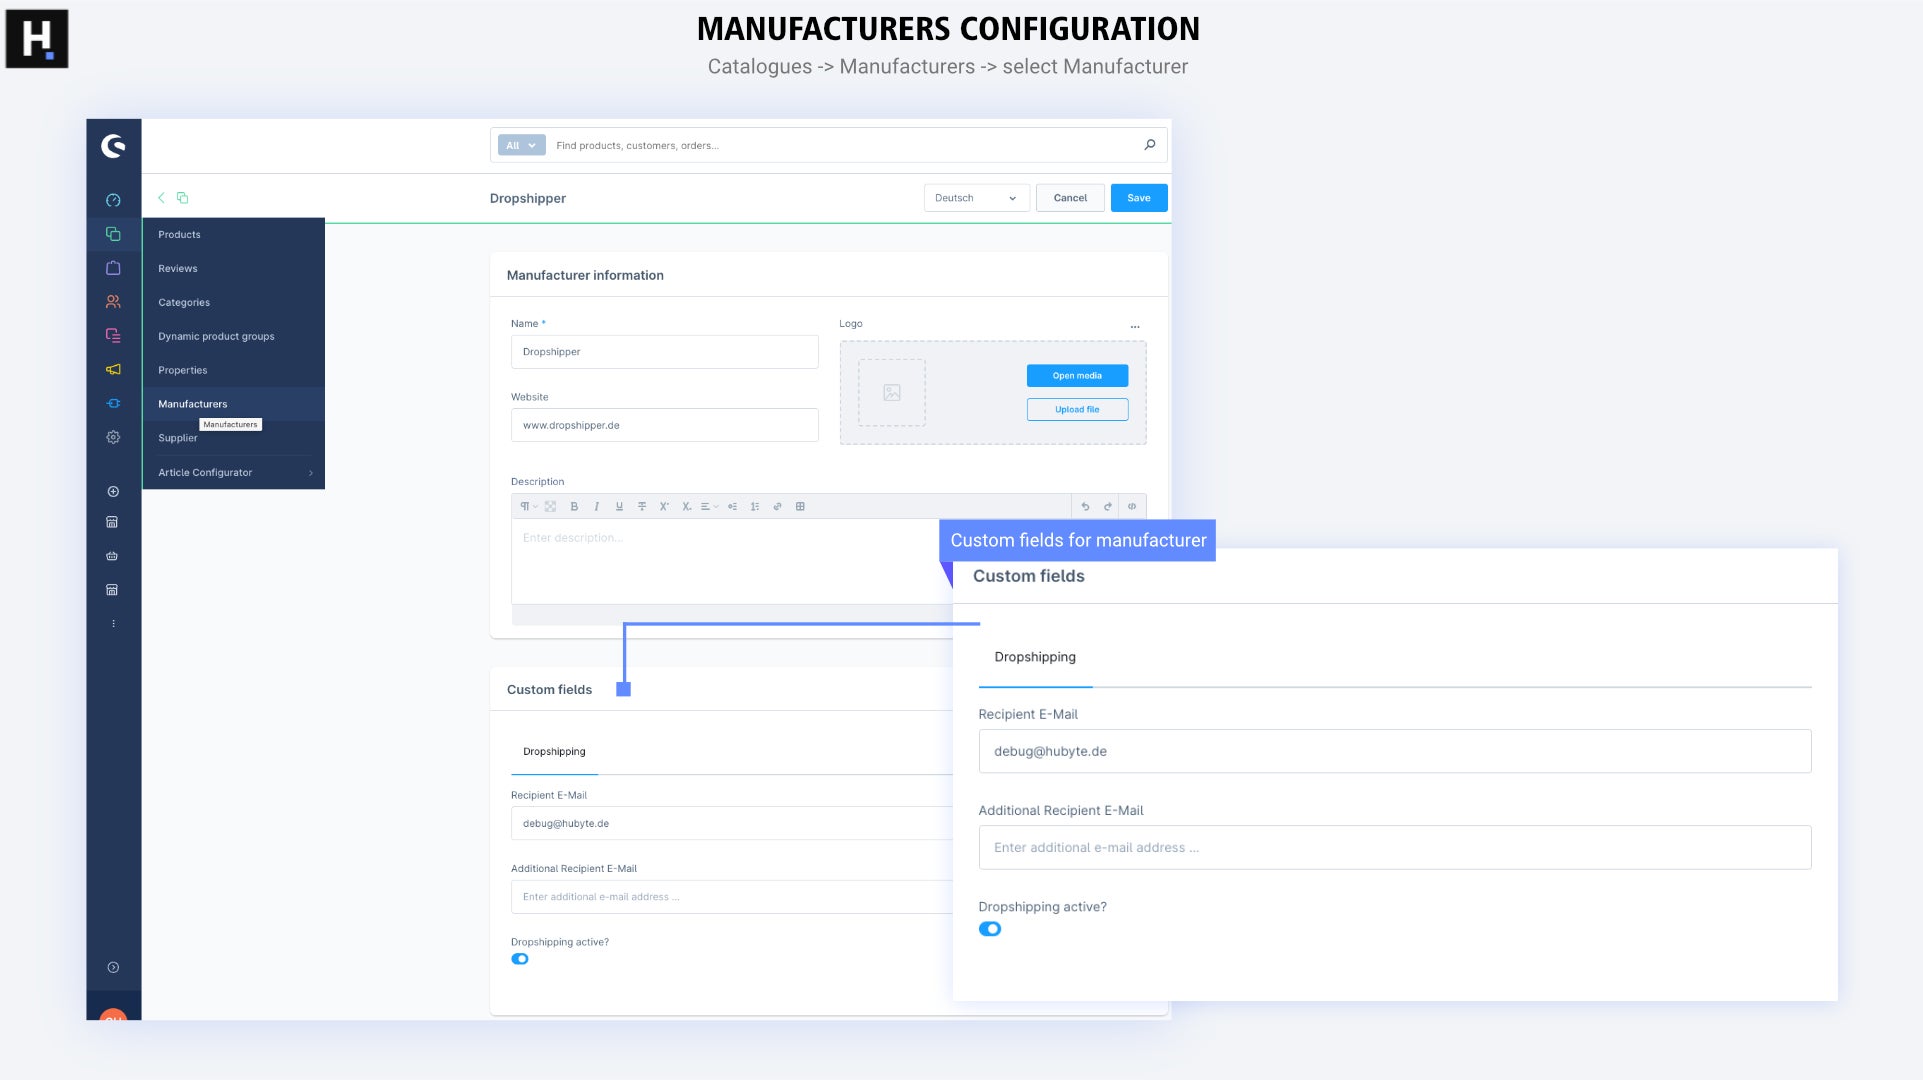Click Redo in description editor
1923x1080 pixels.
coord(1108,507)
